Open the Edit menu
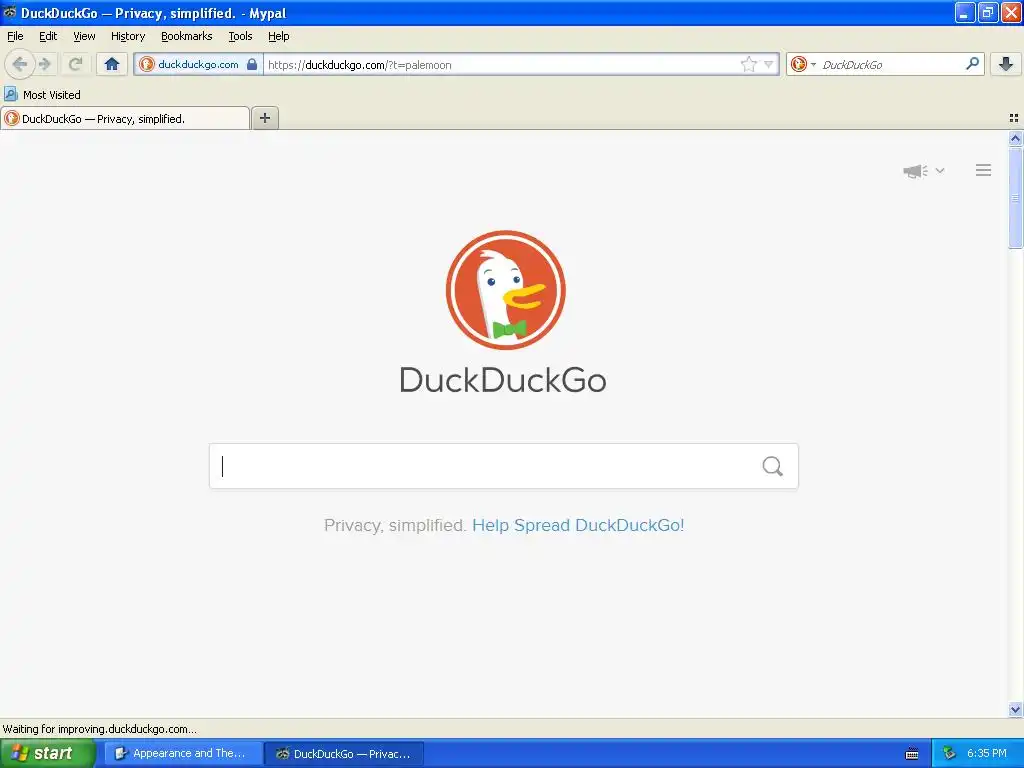1024x768 pixels. point(48,36)
